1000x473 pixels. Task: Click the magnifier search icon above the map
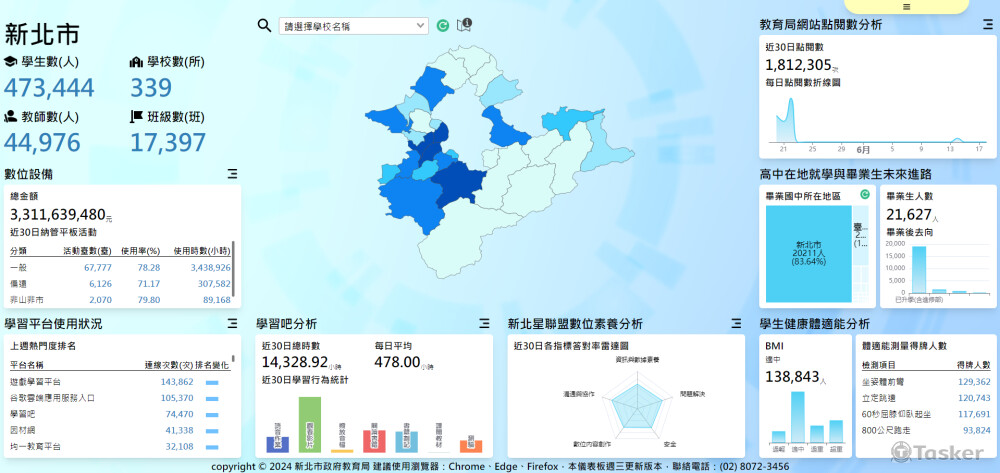(264, 26)
